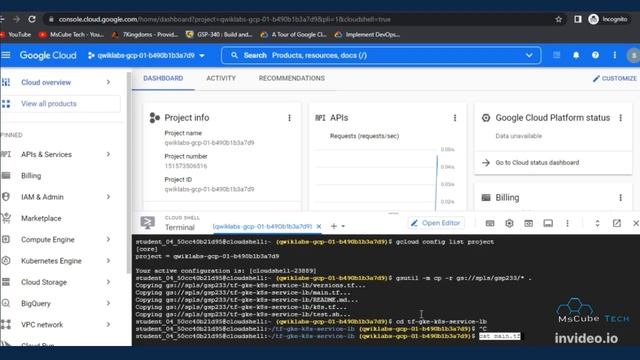Switch to the Recommendations tab
640x360 pixels.
(291, 78)
